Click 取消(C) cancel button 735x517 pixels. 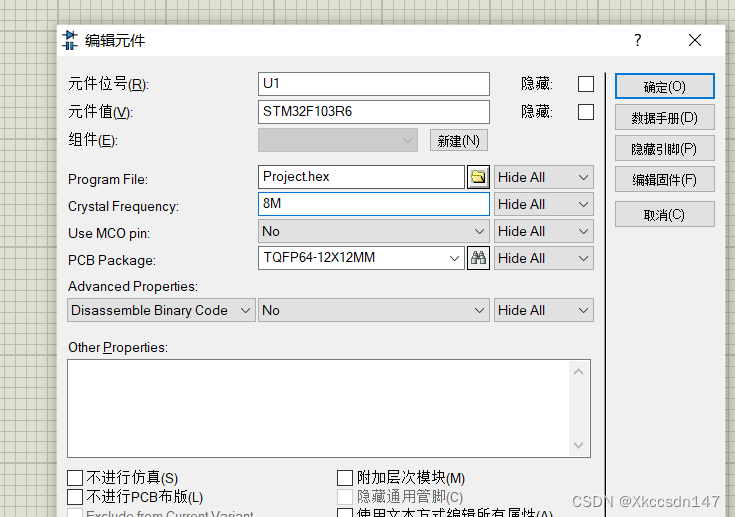point(665,215)
